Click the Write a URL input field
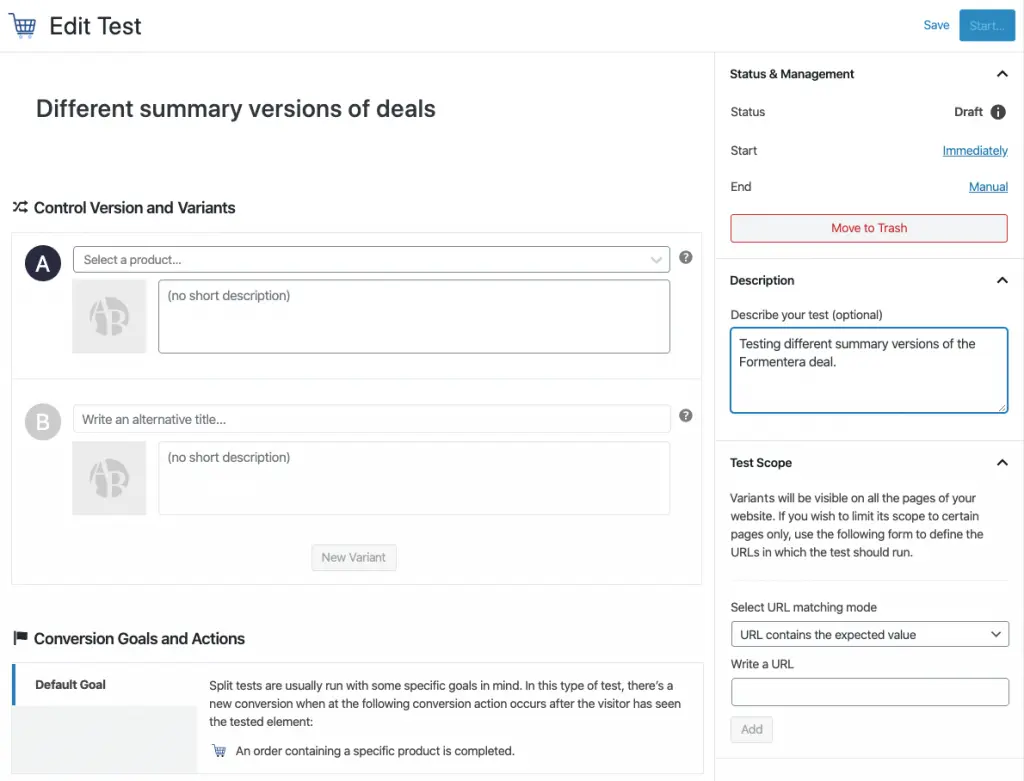1024x781 pixels. coord(870,692)
